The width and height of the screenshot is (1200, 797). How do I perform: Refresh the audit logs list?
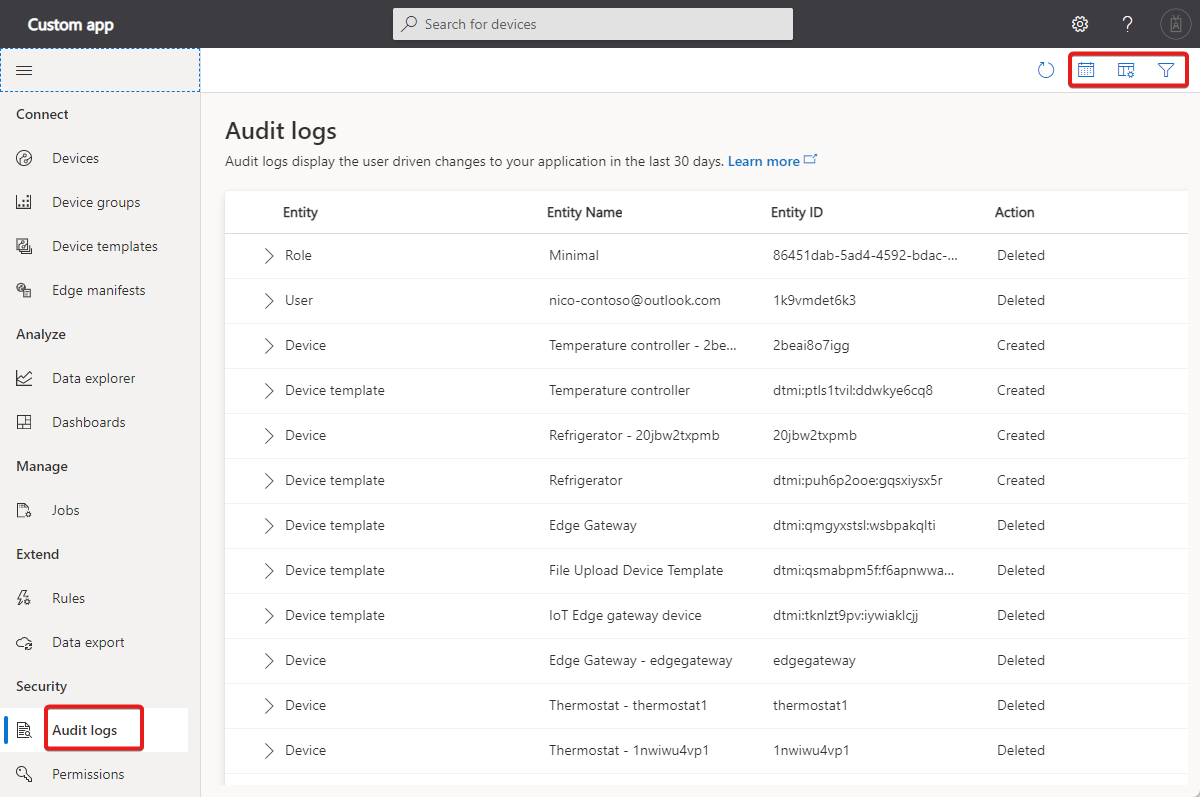[1046, 70]
